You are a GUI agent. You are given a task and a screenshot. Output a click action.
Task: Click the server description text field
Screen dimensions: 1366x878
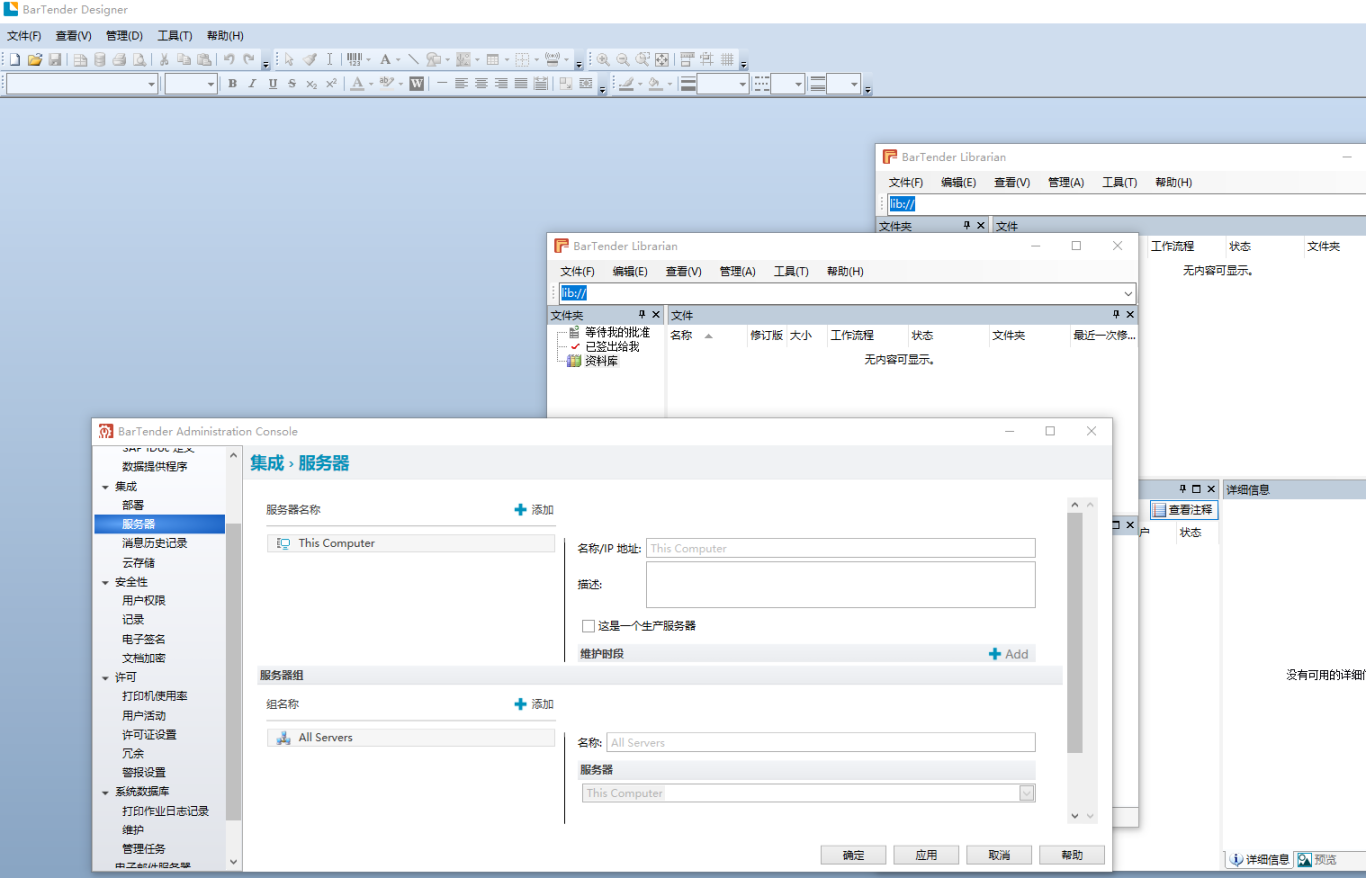coord(840,585)
